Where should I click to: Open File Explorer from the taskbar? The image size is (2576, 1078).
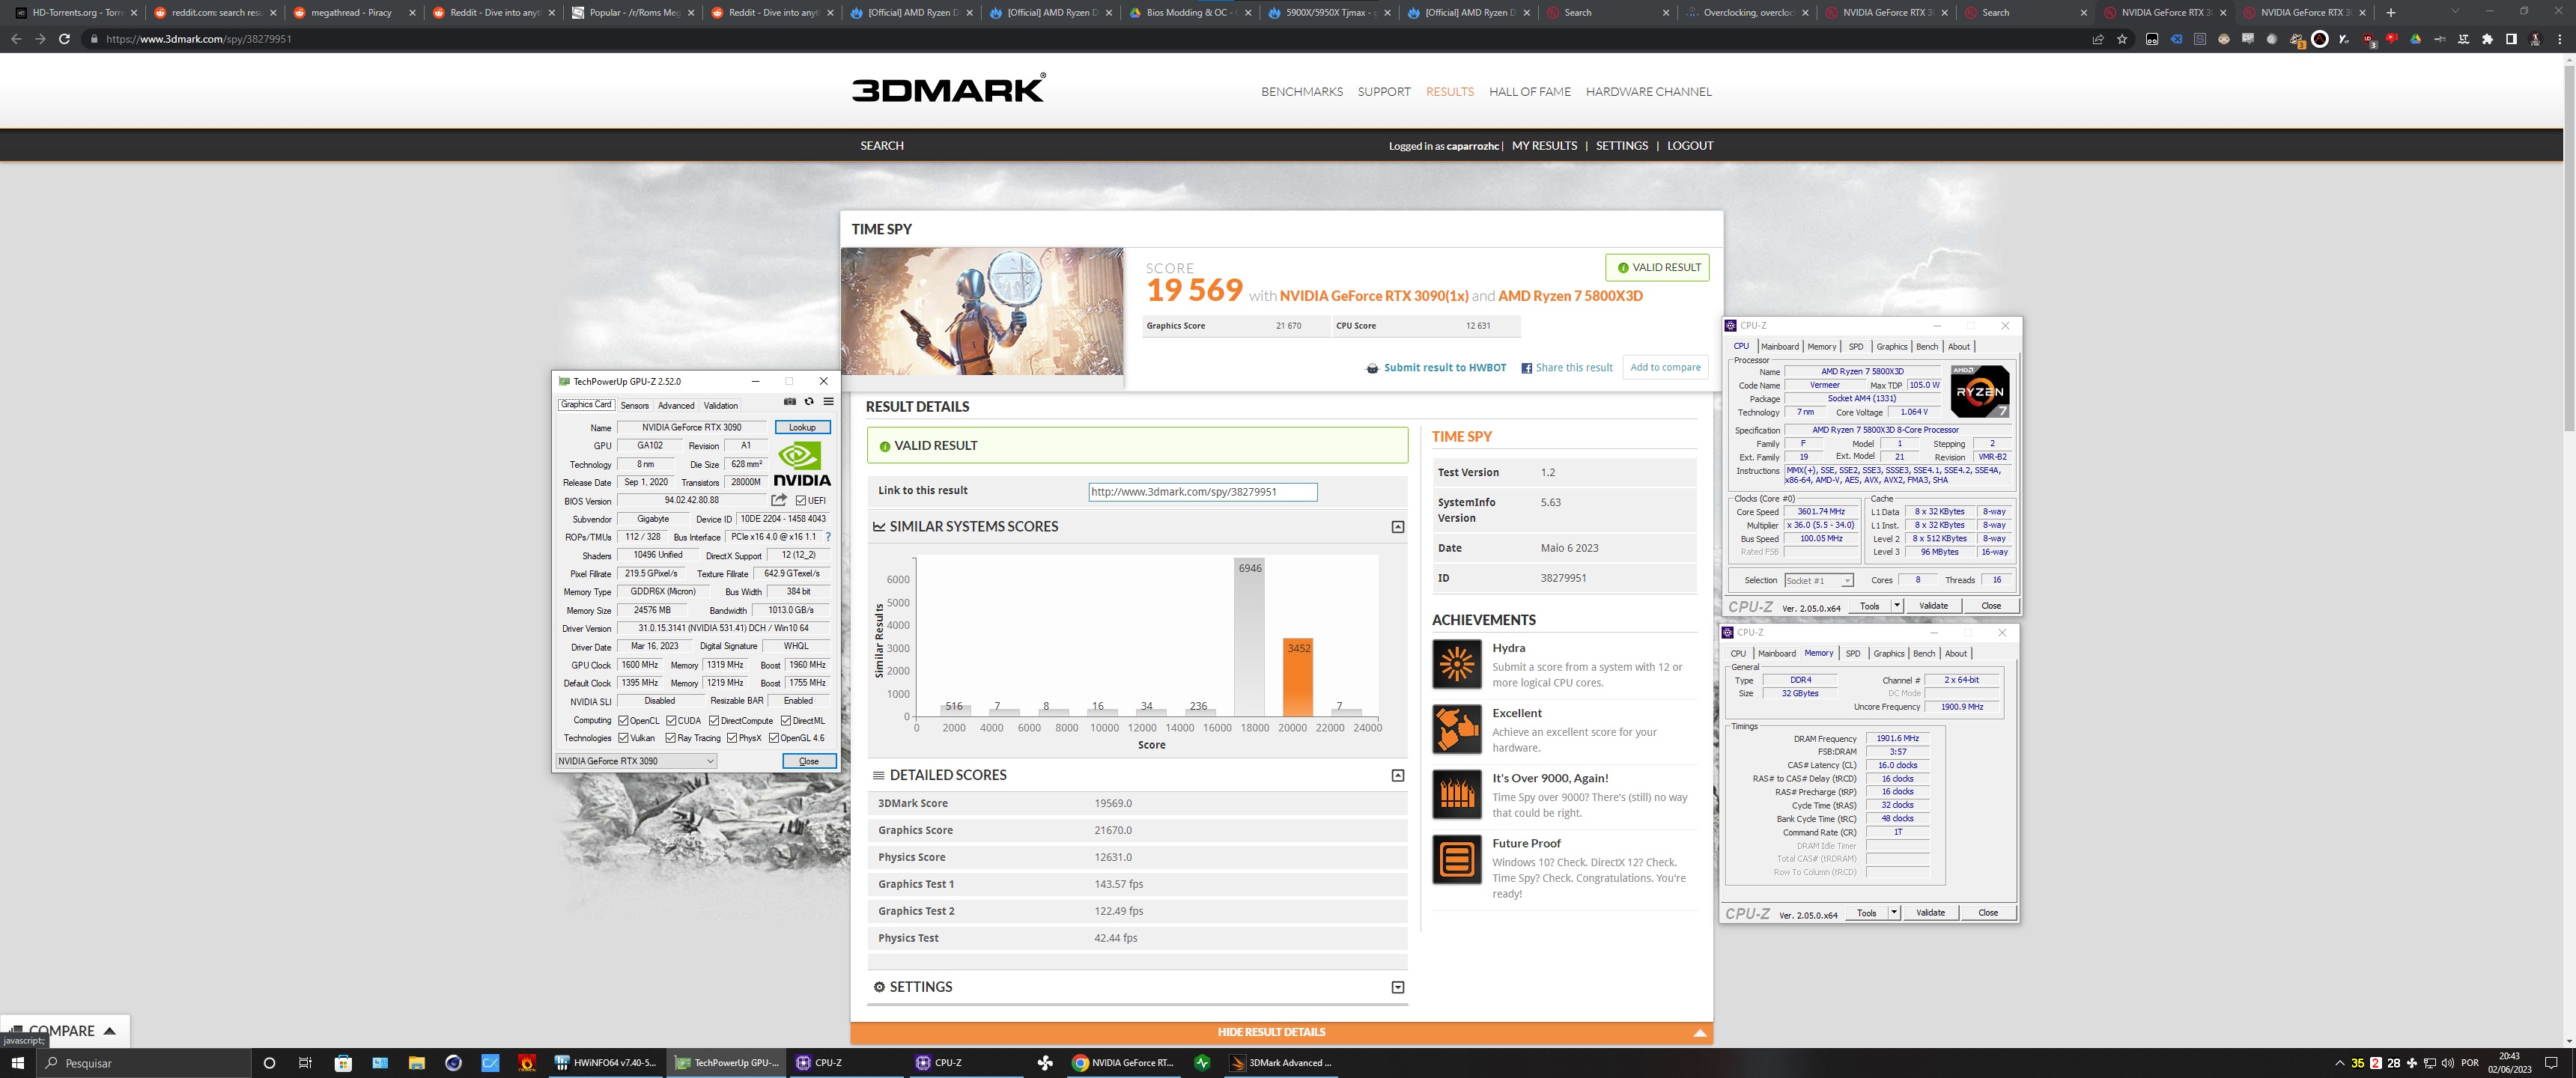(417, 1063)
